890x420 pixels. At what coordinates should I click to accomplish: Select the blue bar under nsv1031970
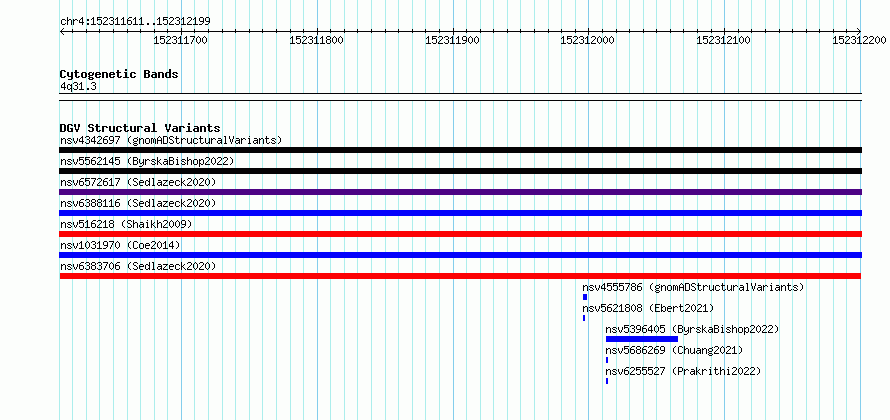[x=460, y=255]
